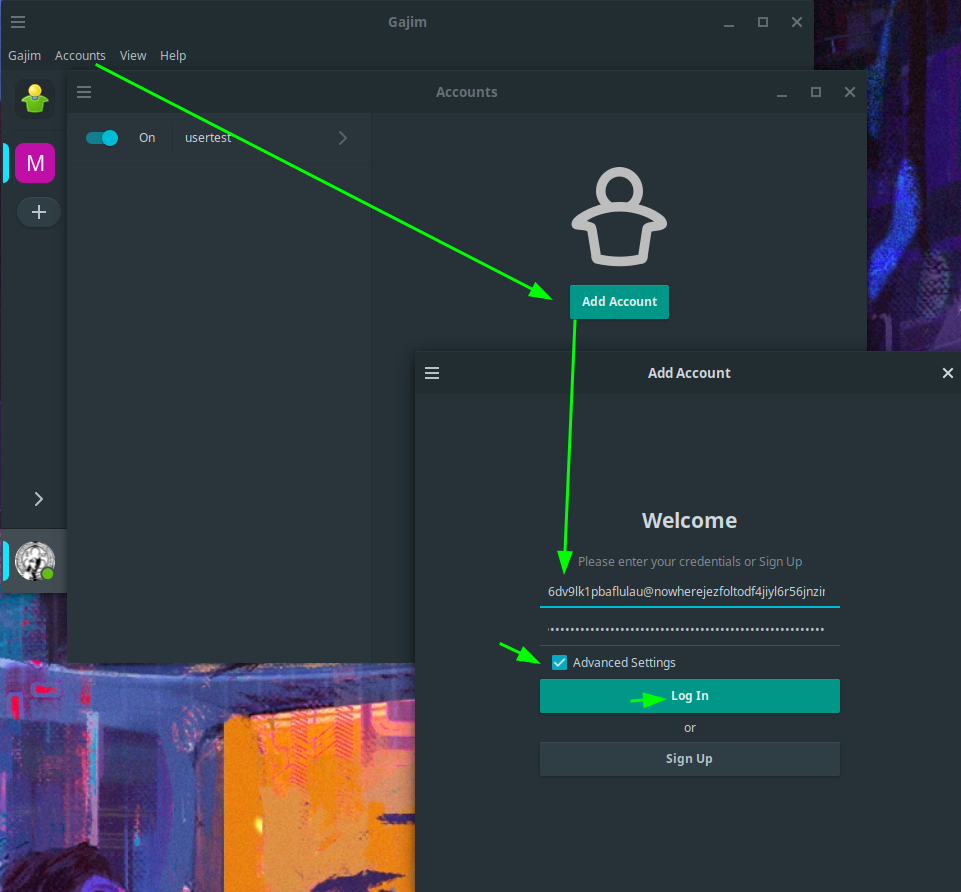Click 'Please enter your credentials or Sign Up' text

pyautogui.click(x=689, y=562)
